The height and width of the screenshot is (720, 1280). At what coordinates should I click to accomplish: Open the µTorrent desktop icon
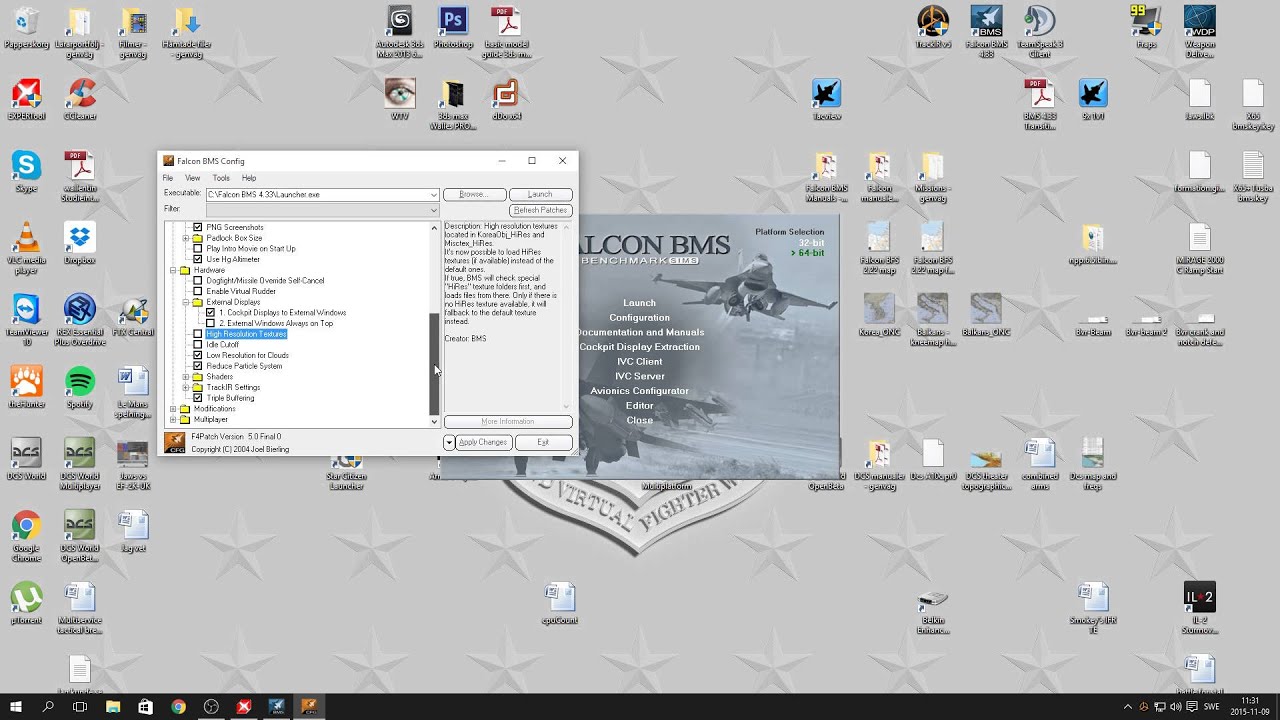26,604
